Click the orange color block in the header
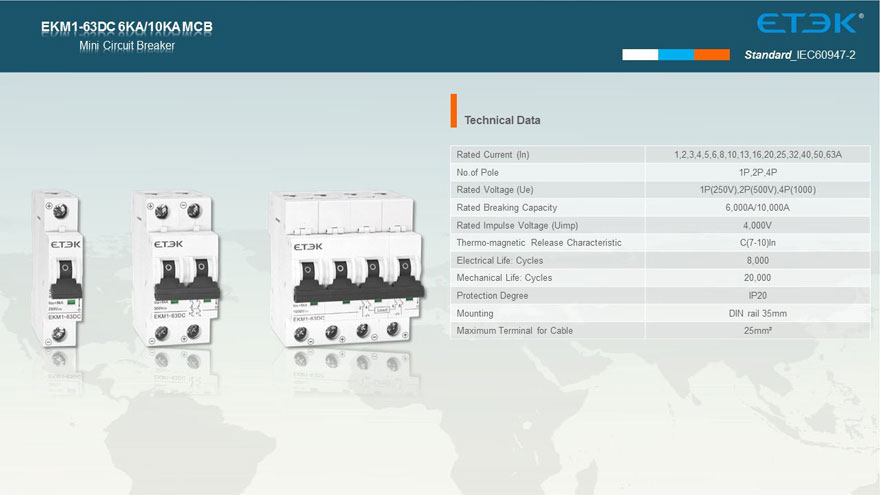 712,54
